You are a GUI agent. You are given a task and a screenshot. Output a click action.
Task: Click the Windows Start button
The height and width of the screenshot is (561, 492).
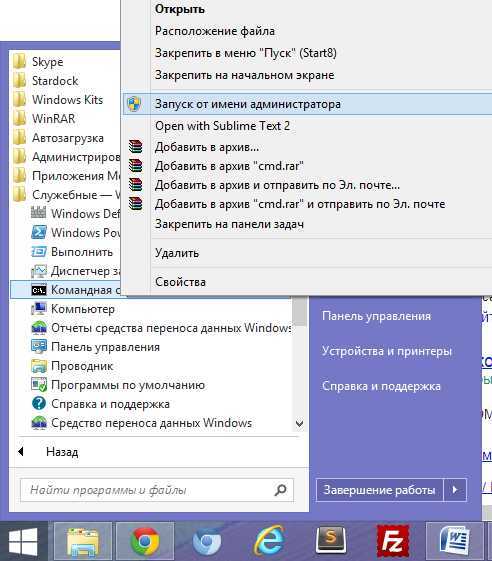(23, 541)
